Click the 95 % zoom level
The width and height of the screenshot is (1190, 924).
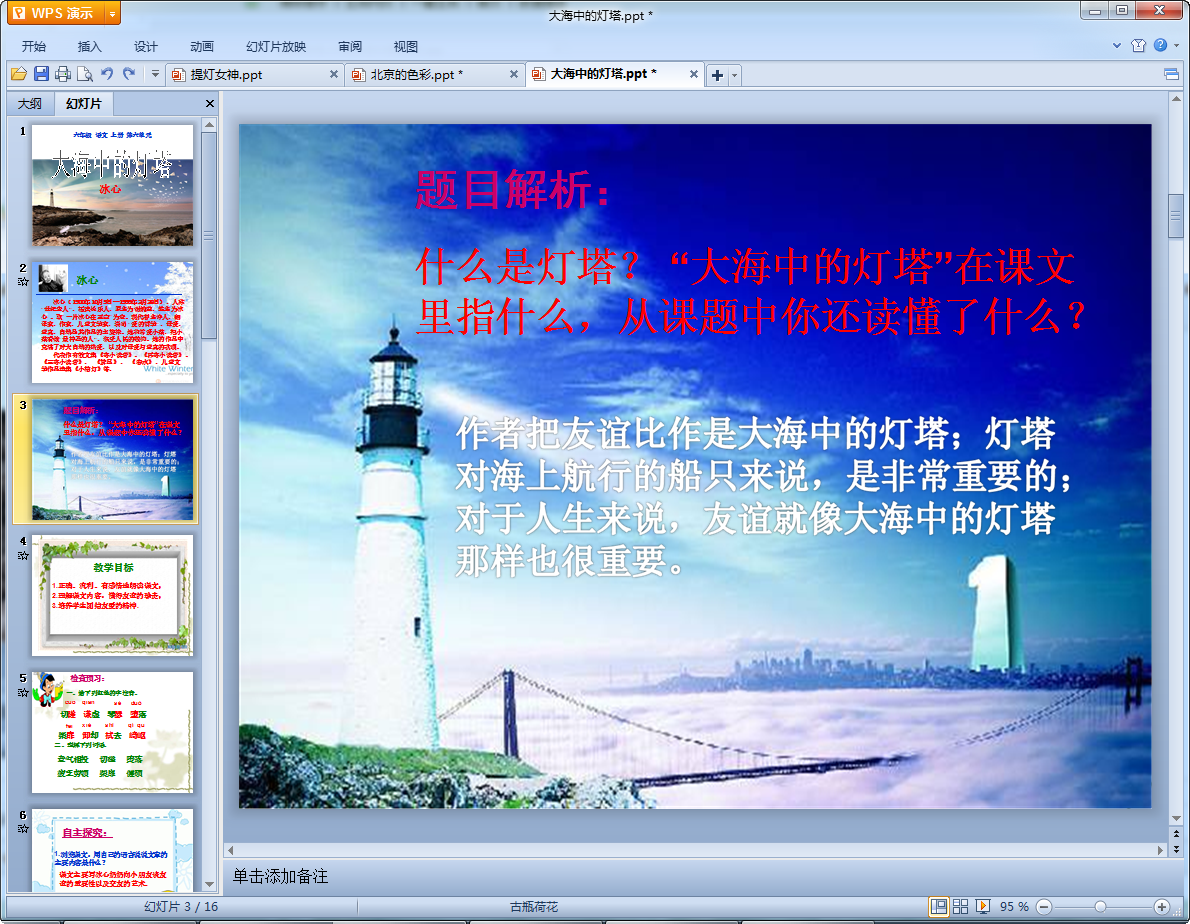1014,907
